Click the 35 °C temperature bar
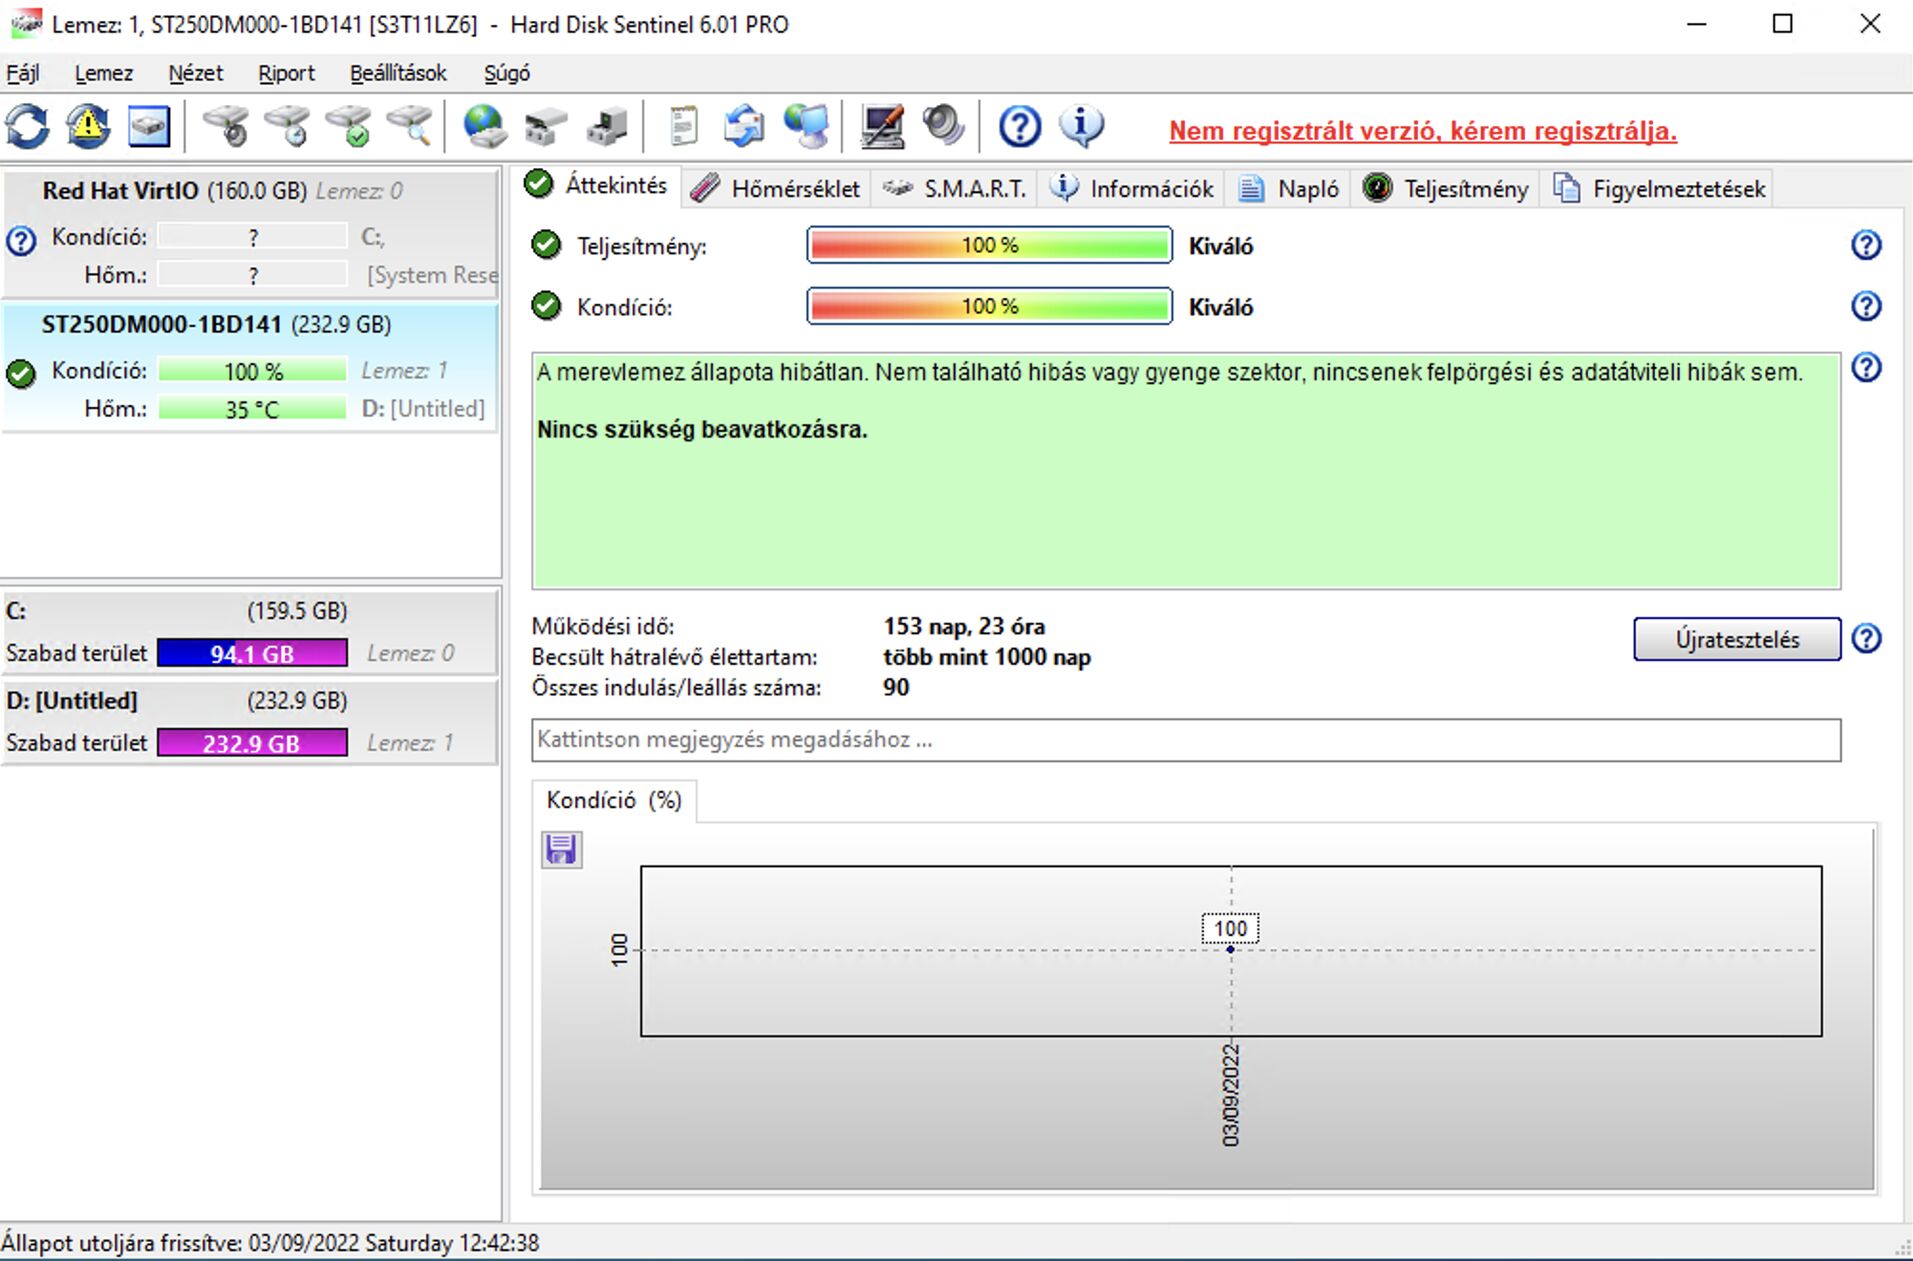This screenshot has width=1913, height=1261. [252, 409]
